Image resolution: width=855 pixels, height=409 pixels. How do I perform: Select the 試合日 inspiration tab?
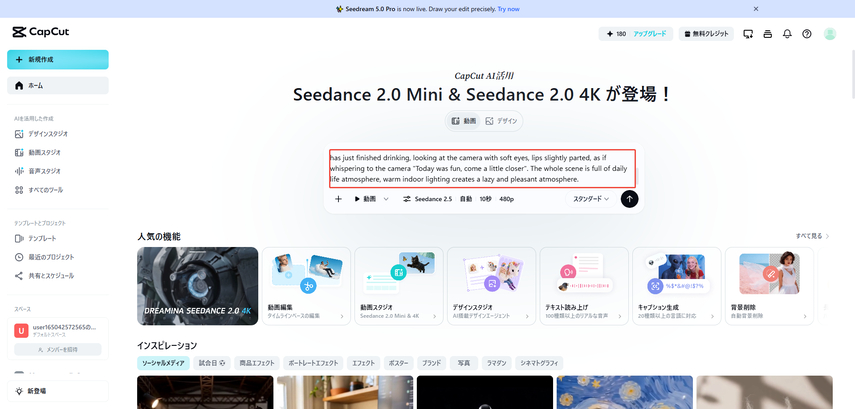click(212, 363)
